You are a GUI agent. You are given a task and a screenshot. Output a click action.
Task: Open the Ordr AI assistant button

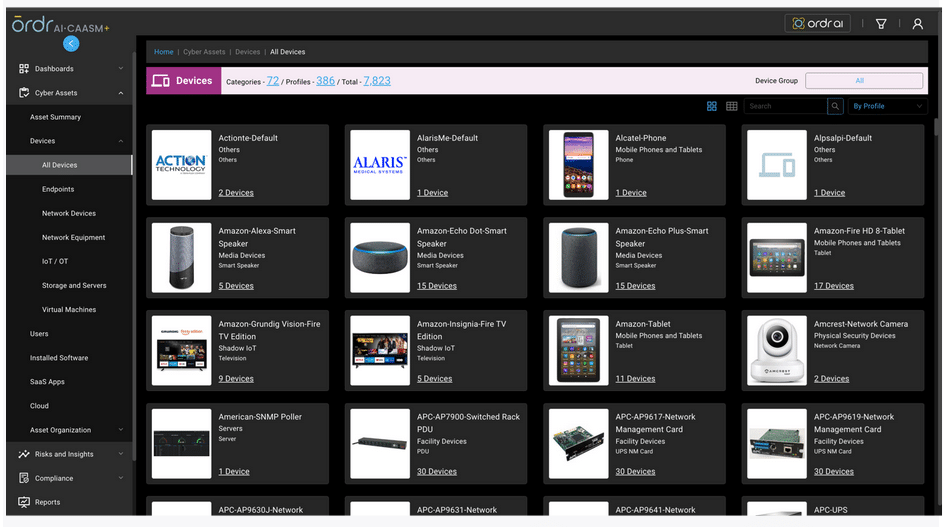817,23
